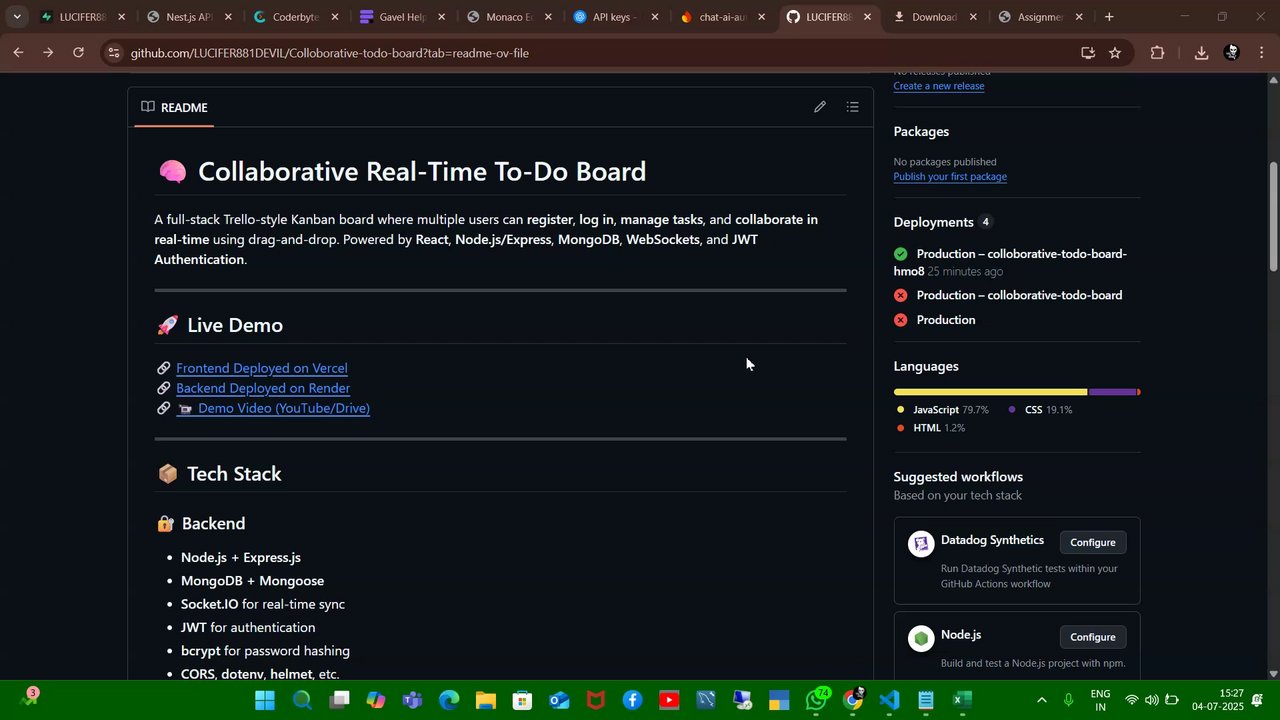Screen dimensions: 1280x720
Task: Switch to the Assignment tab
Action: pyautogui.click(x=1043, y=17)
